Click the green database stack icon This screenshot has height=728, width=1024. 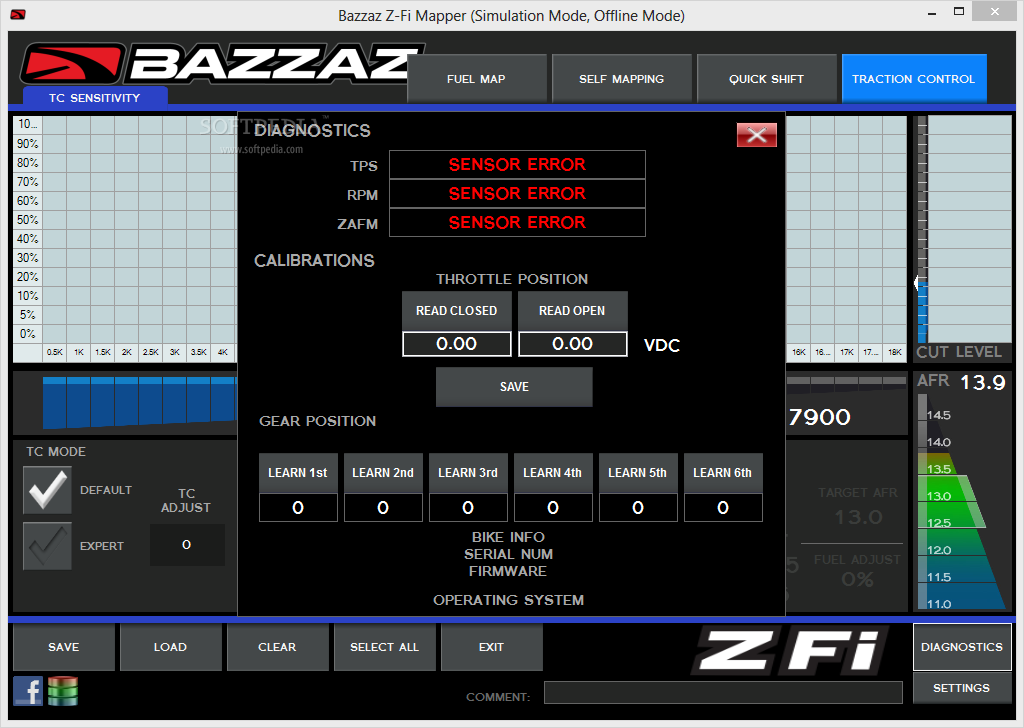pyautogui.click(x=63, y=691)
